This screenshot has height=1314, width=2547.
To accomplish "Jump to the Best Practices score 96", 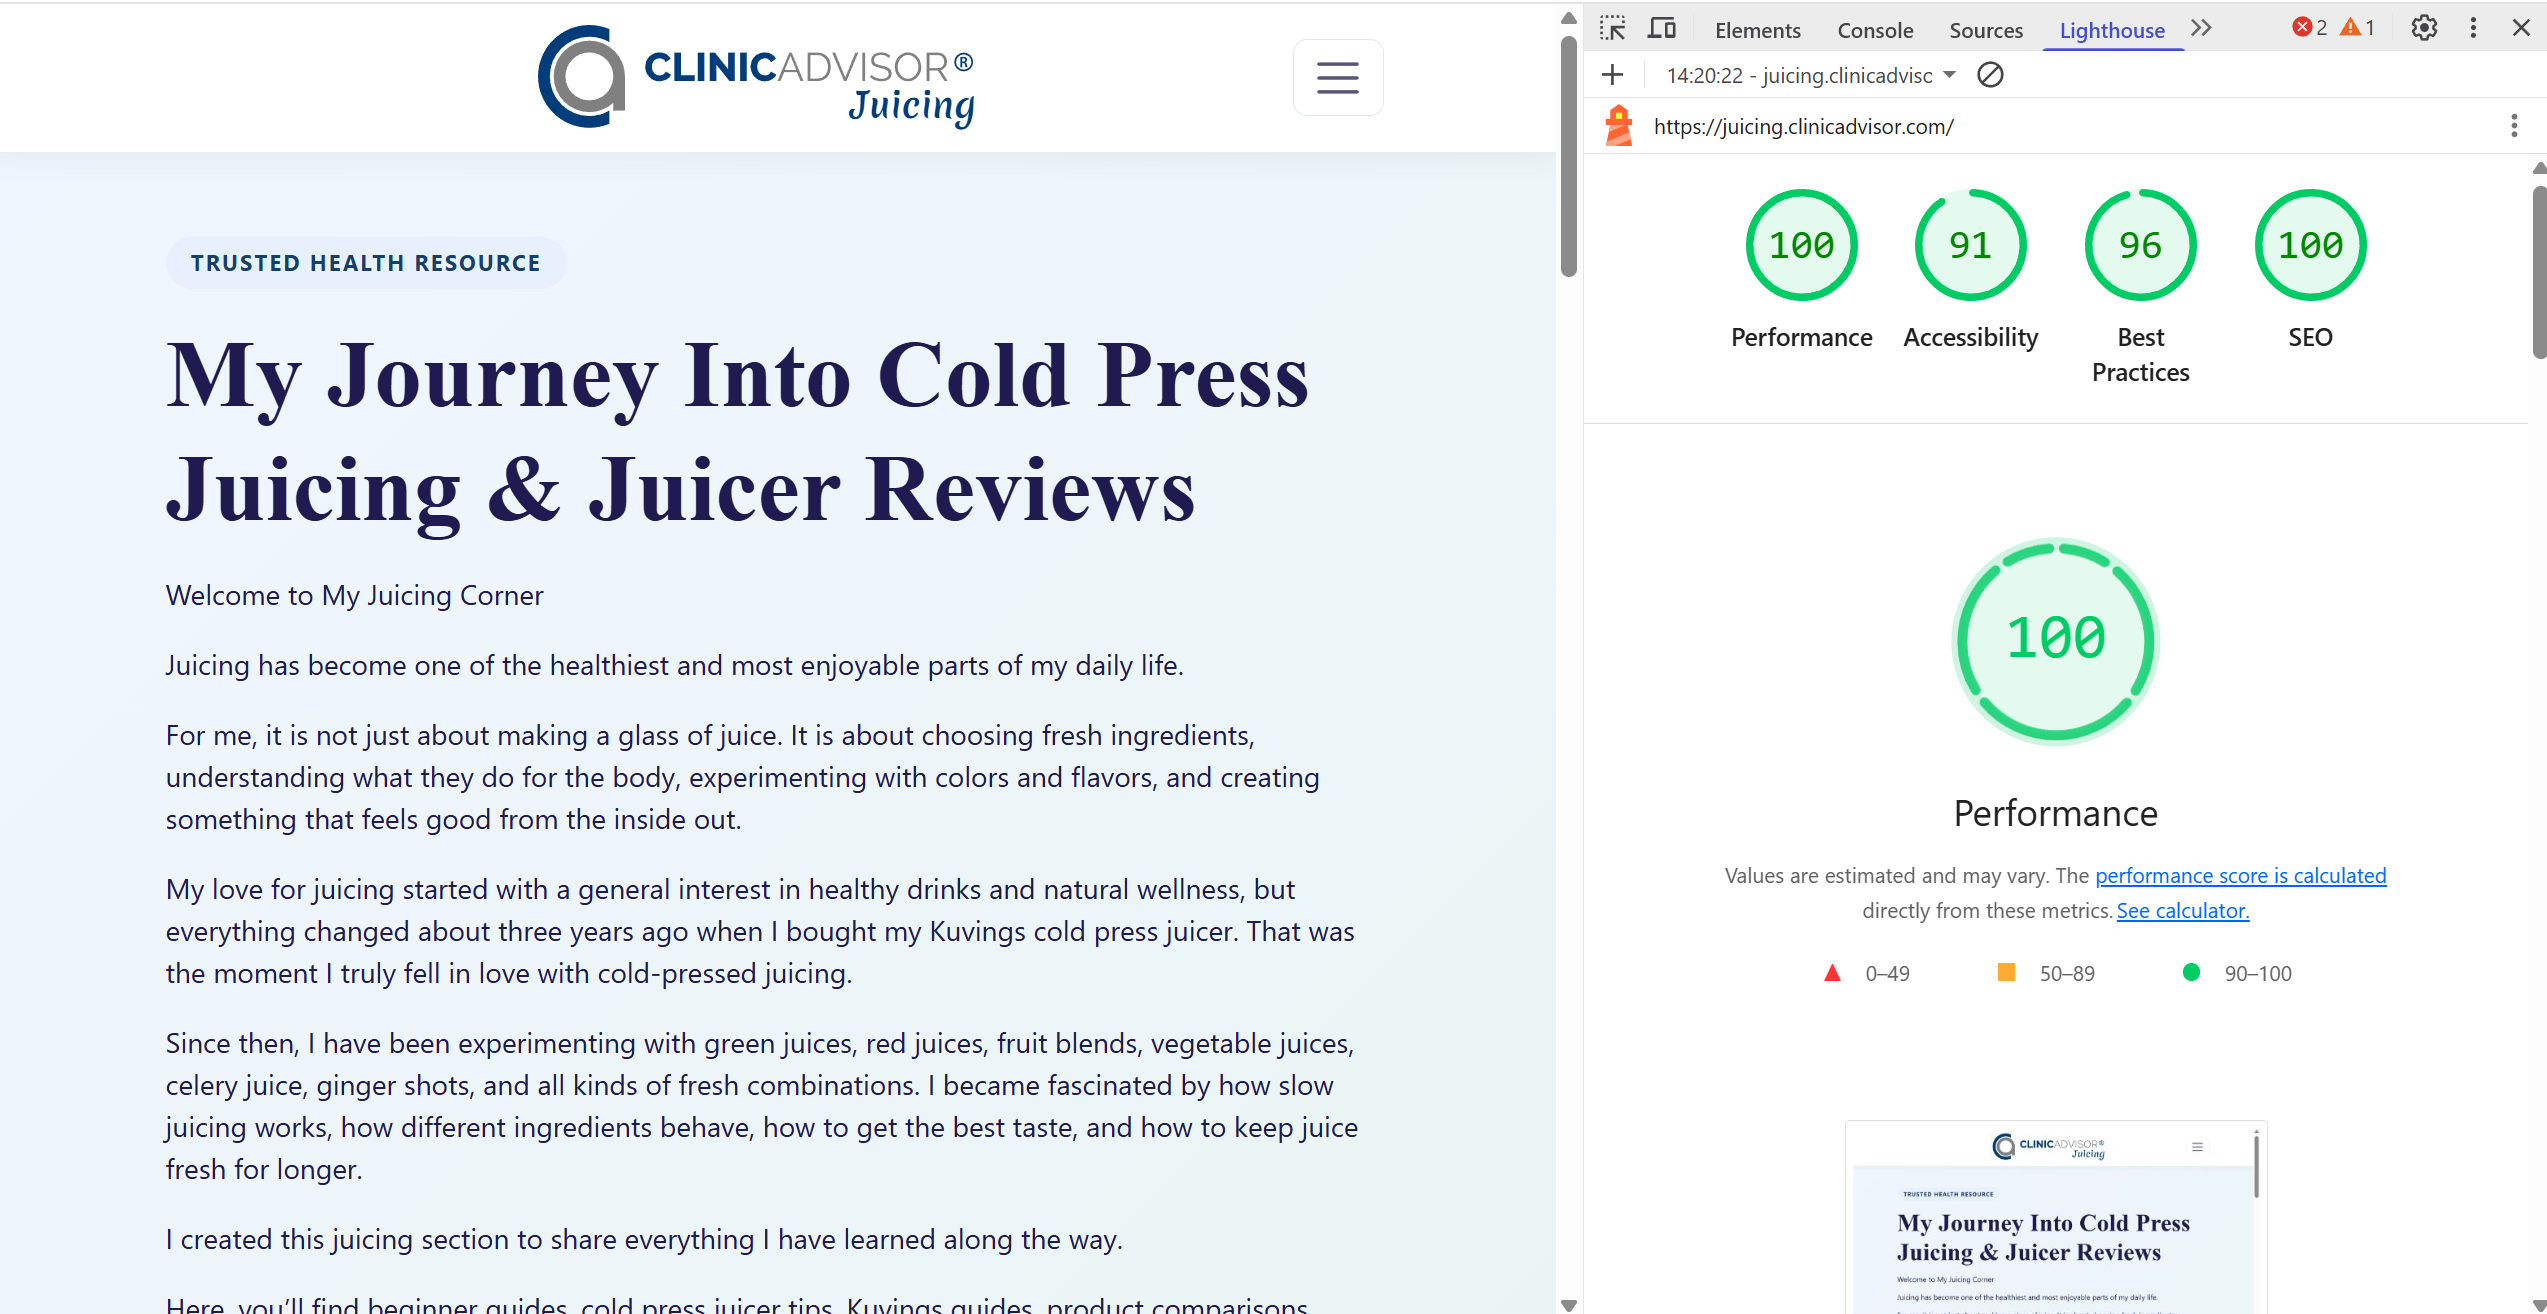I will click(2140, 245).
